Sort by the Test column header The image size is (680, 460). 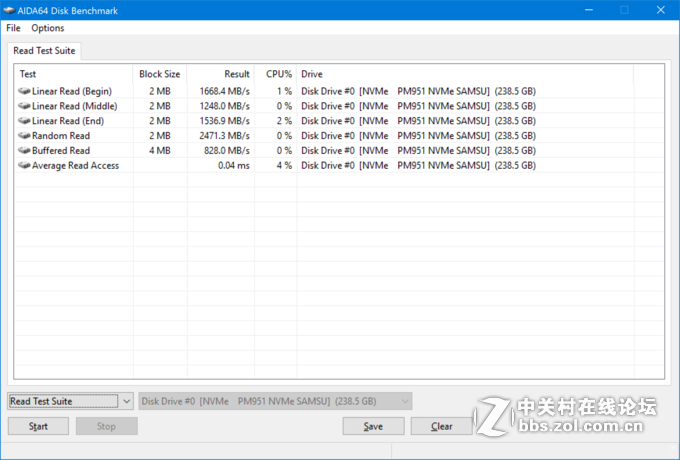pyautogui.click(x=74, y=74)
